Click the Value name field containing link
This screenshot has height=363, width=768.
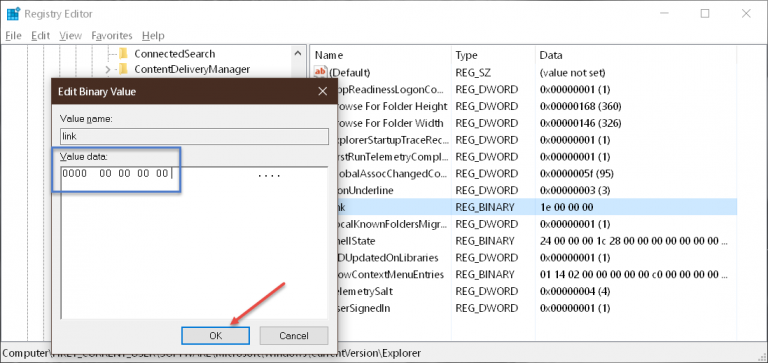tap(194, 136)
